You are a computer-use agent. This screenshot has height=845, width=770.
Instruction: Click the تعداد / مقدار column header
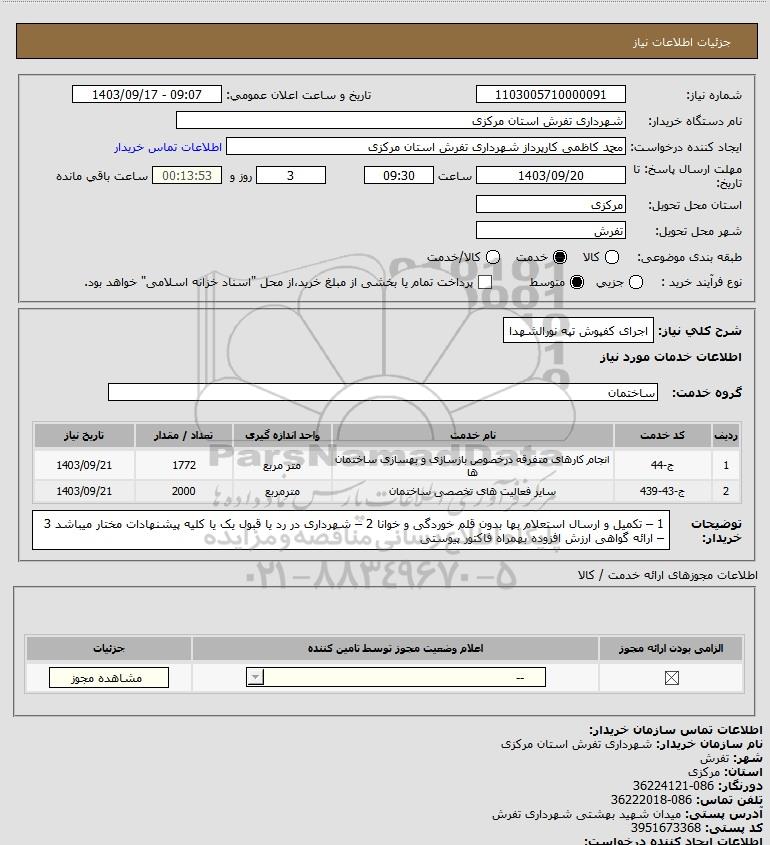tap(184, 435)
